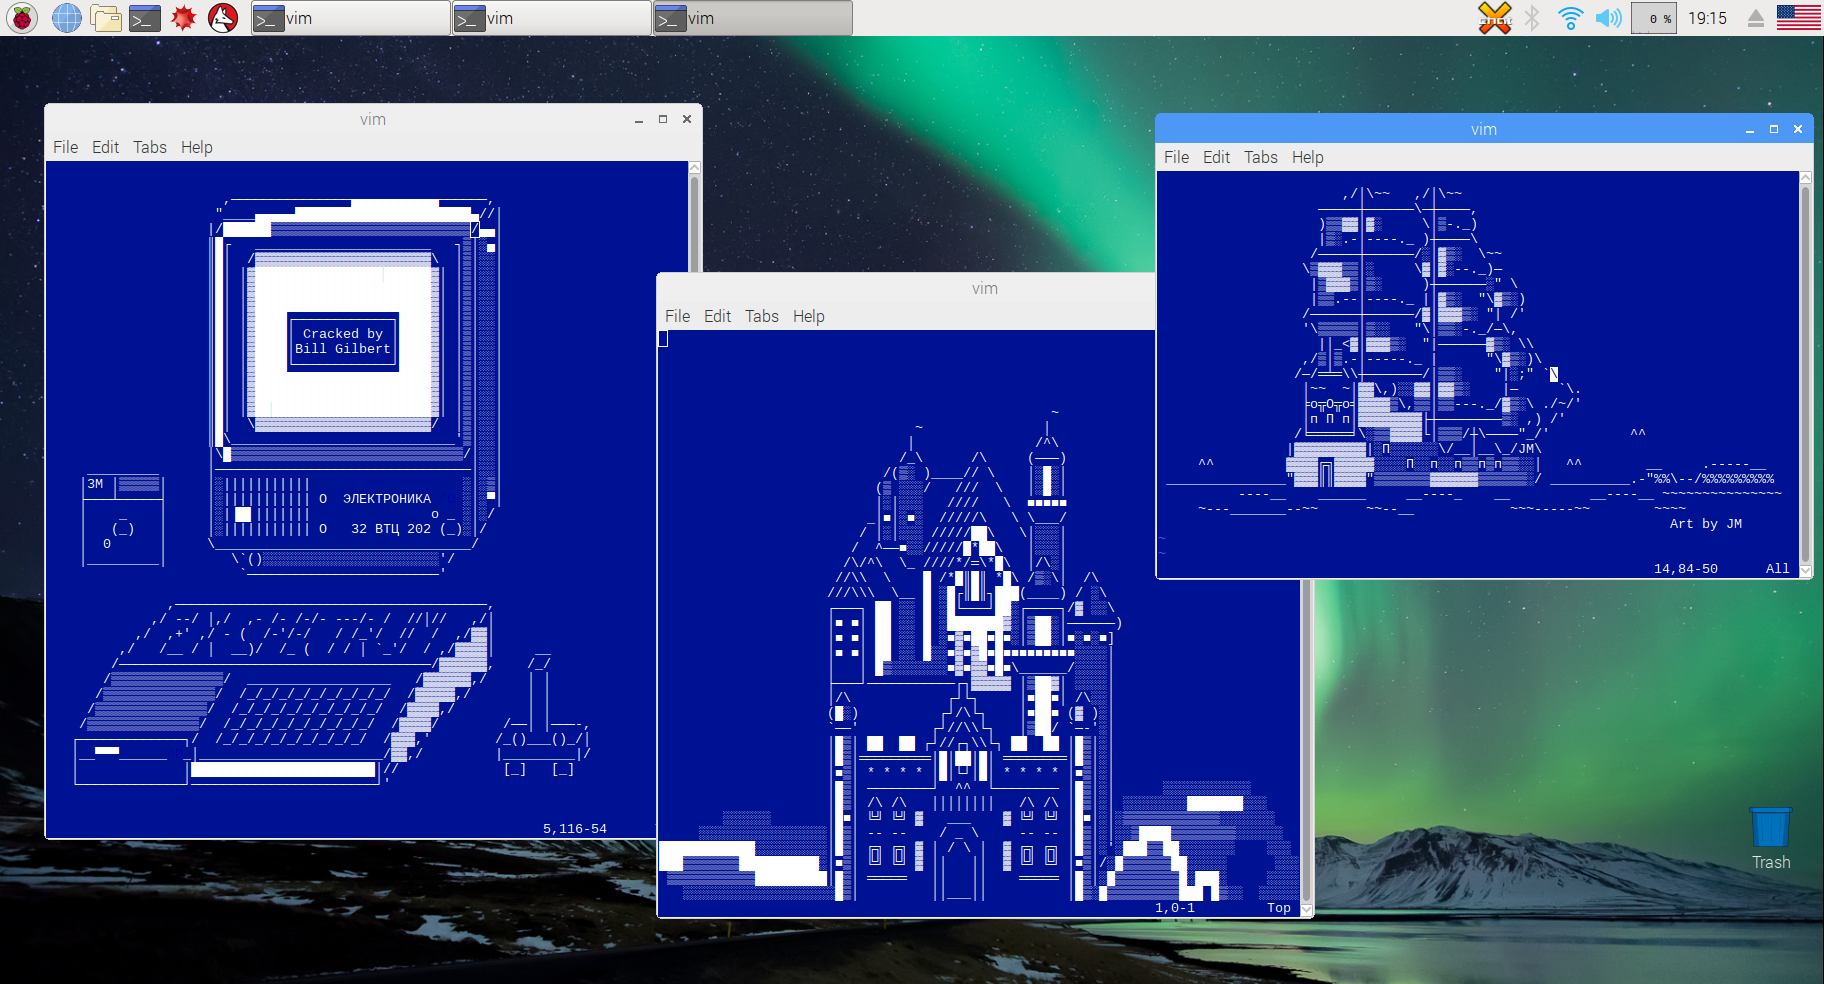Screen dimensions: 1824x984
Task: Click the "32 ВТЦ 202" text on the computer art
Action: (x=391, y=529)
